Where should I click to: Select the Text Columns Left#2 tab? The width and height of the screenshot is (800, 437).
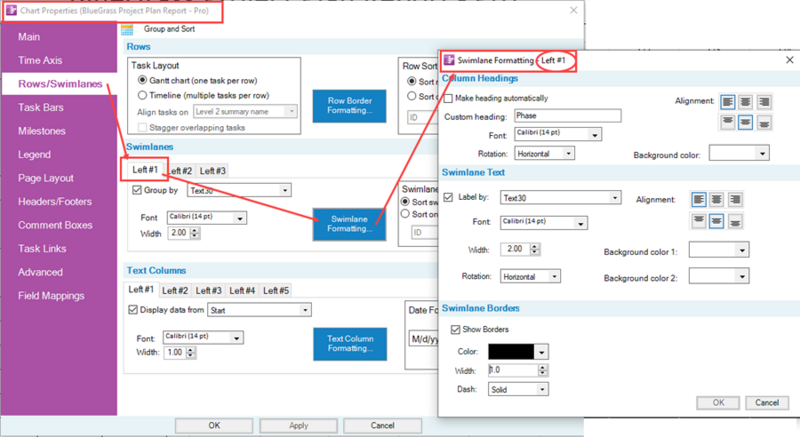[x=174, y=291]
